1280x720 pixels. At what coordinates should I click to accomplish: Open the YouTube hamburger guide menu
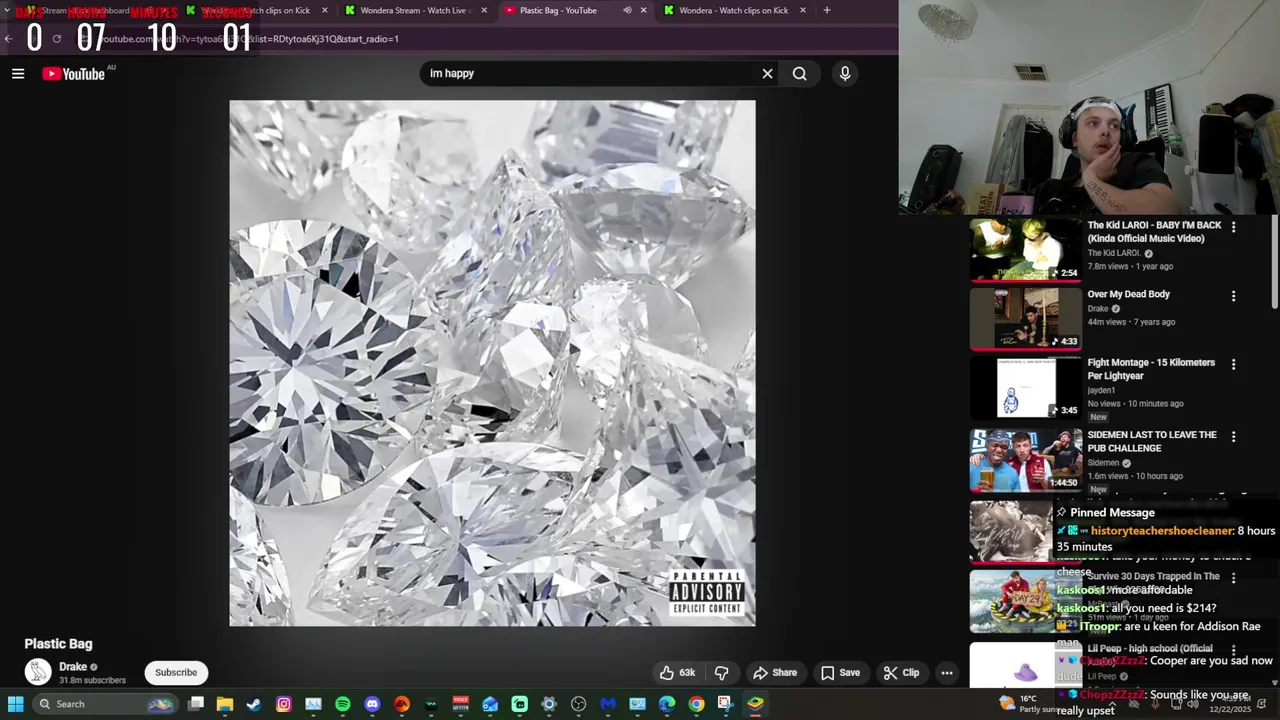click(18, 73)
